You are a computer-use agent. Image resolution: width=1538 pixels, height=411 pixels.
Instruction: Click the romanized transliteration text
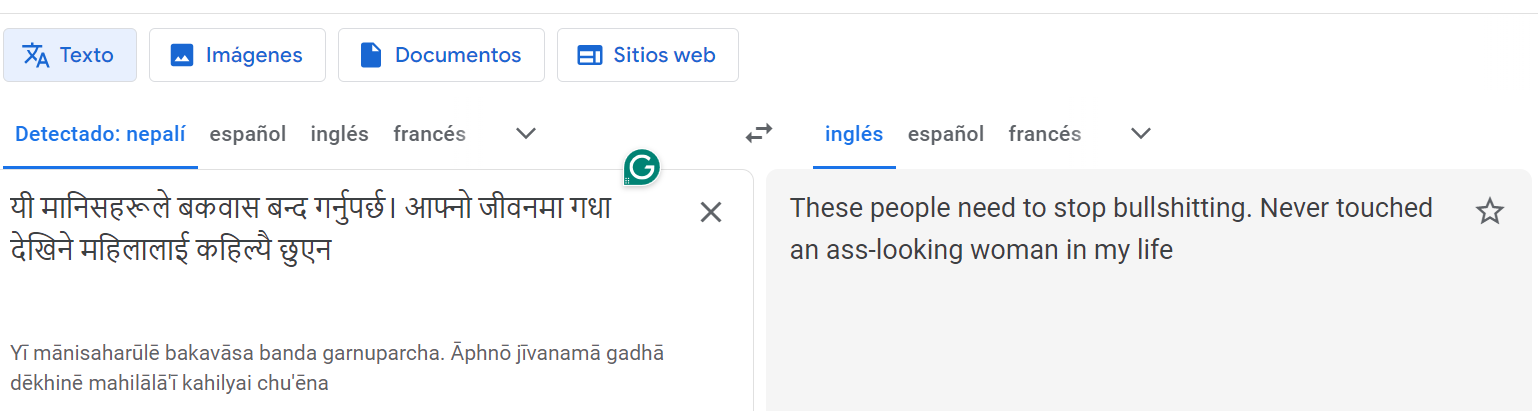(337, 367)
